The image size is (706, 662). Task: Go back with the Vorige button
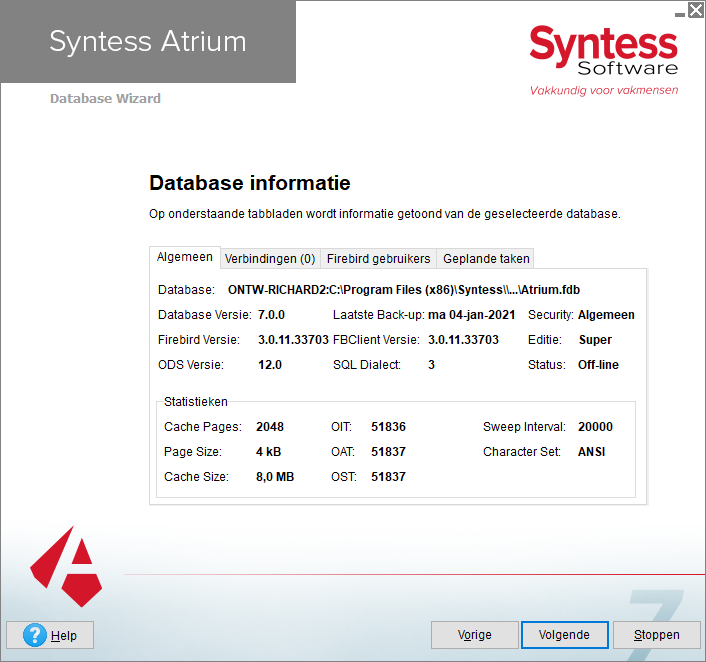pyautogui.click(x=475, y=635)
